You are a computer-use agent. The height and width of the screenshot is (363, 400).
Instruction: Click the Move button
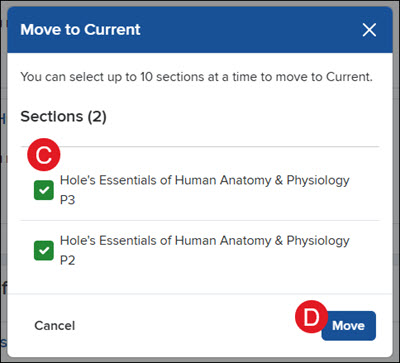click(x=349, y=326)
